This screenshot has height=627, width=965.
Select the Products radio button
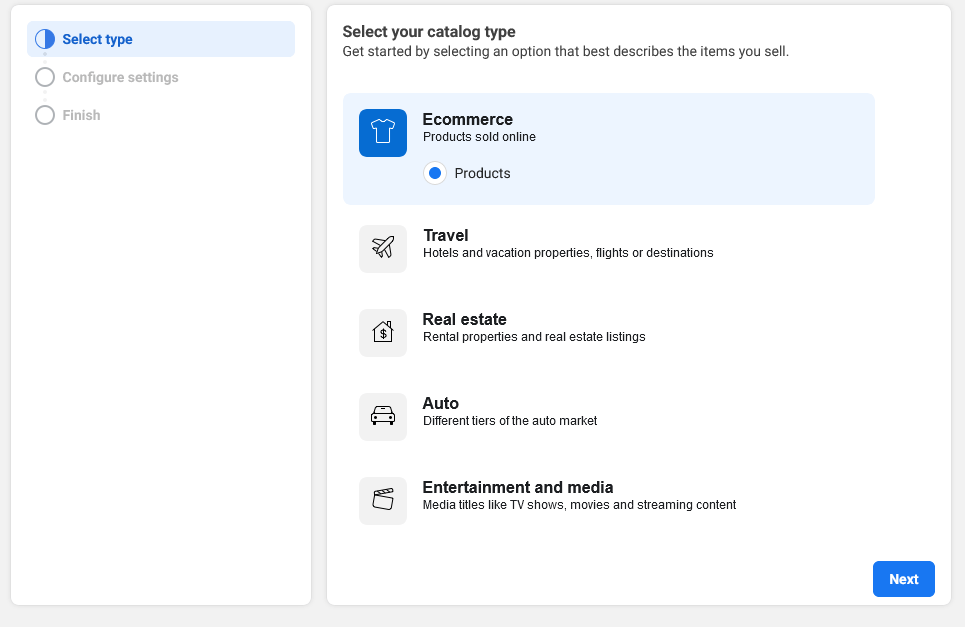[435, 174]
